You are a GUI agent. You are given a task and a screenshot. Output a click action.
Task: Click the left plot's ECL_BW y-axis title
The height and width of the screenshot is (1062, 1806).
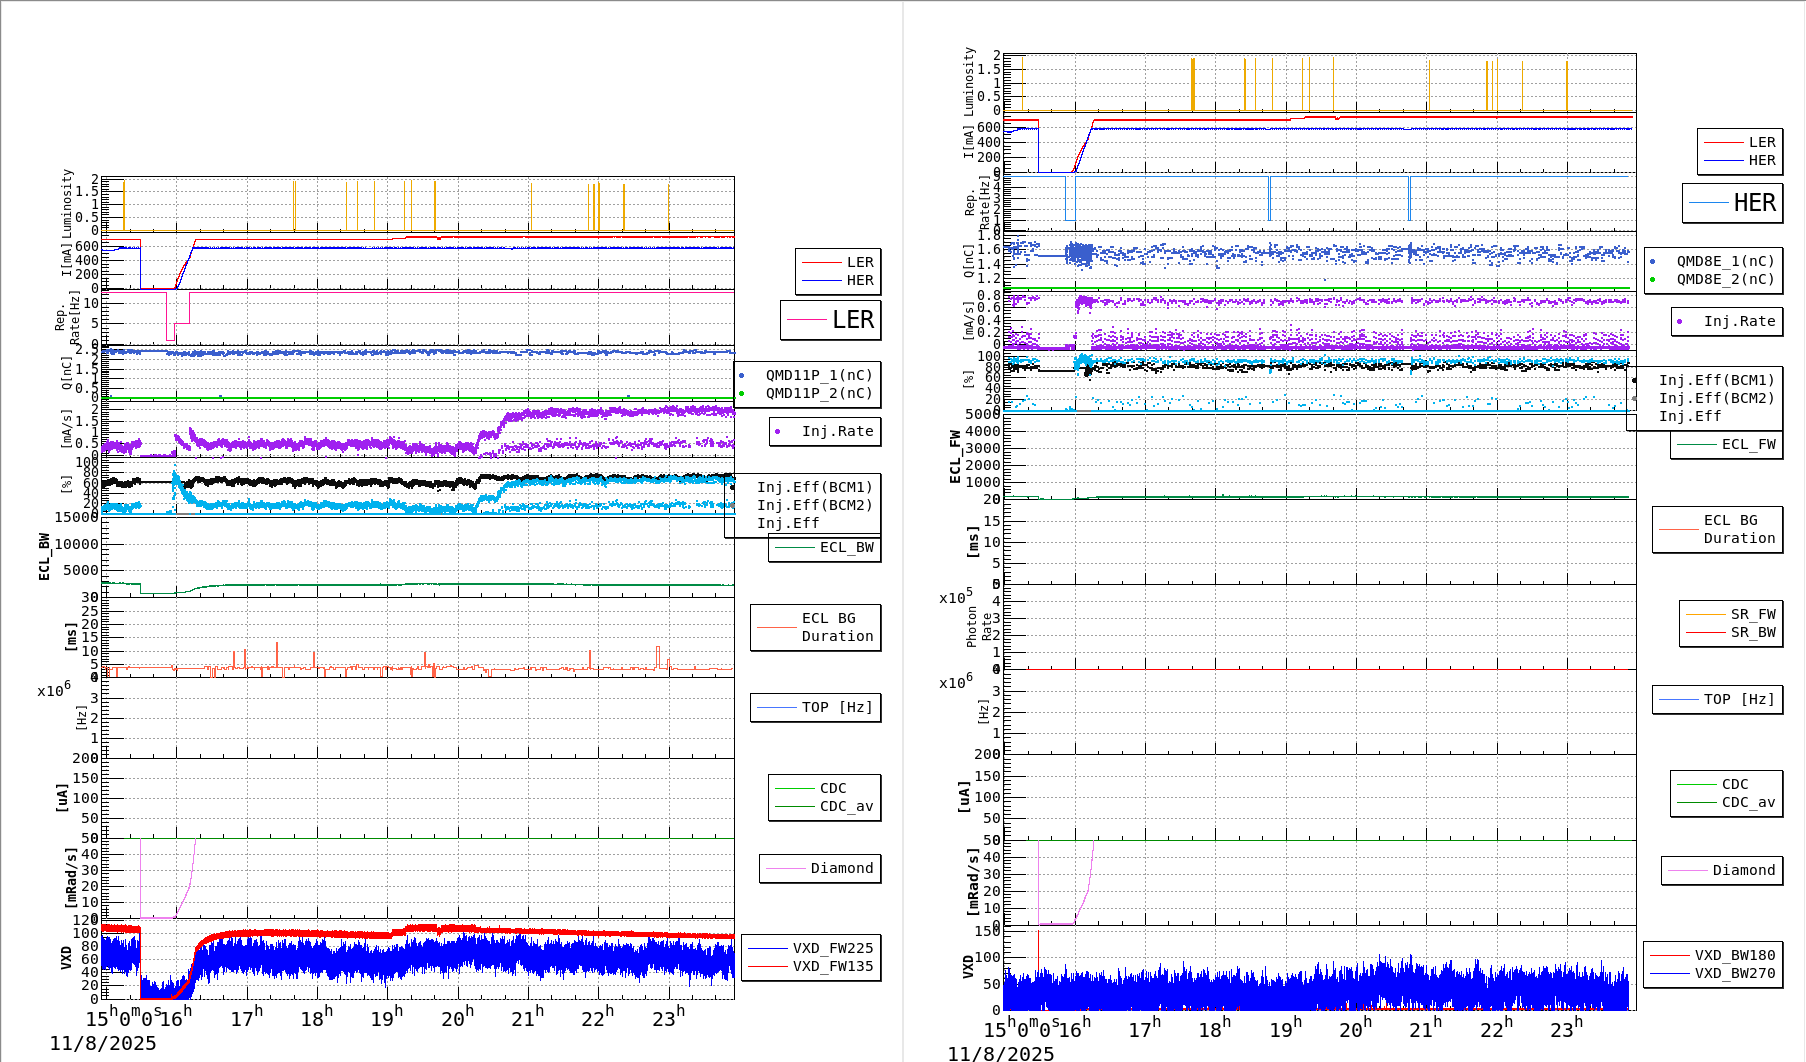44,556
